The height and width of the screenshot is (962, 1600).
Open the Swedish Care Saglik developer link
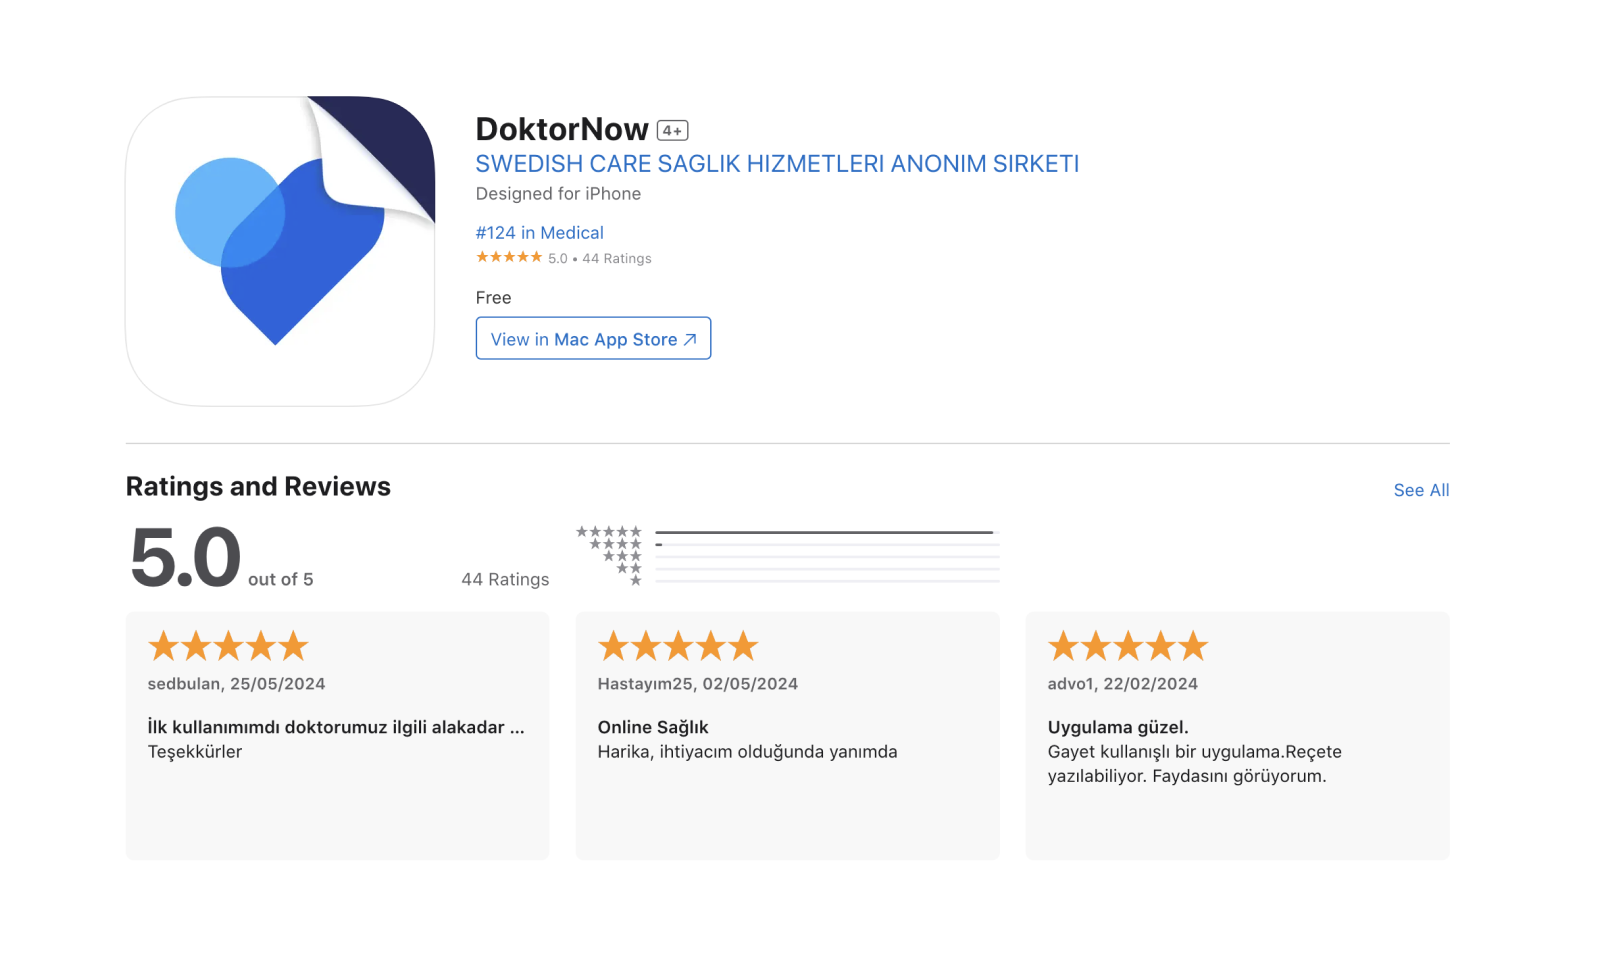pyautogui.click(x=777, y=164)
